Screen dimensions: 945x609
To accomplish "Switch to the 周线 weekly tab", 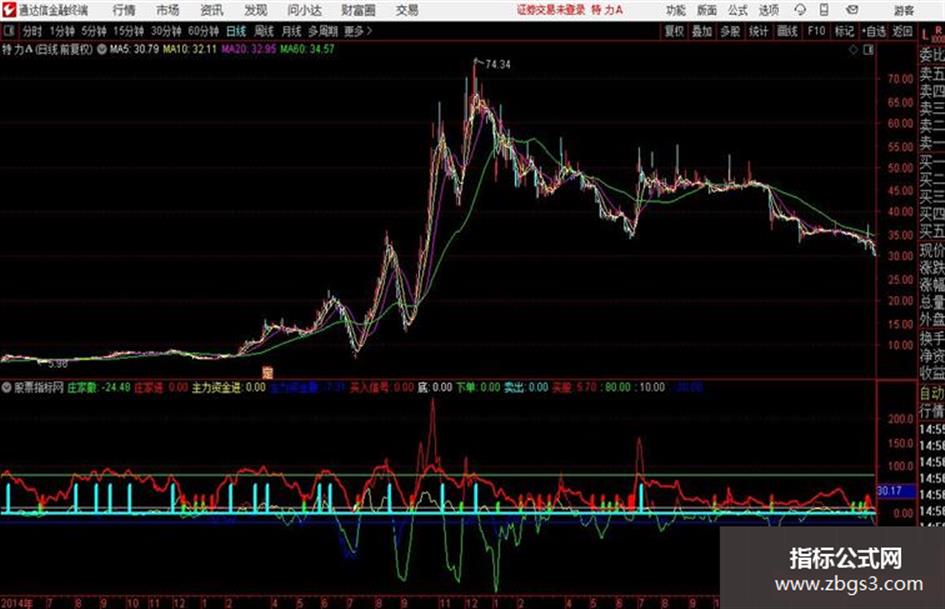I will pyautogui.click(x=263, y=31).
